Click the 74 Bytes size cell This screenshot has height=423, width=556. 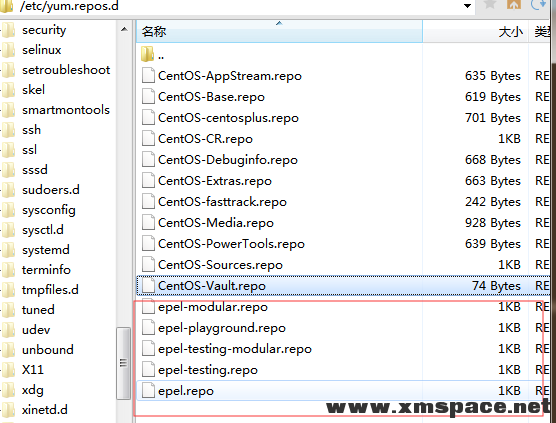tap(496, 286)
